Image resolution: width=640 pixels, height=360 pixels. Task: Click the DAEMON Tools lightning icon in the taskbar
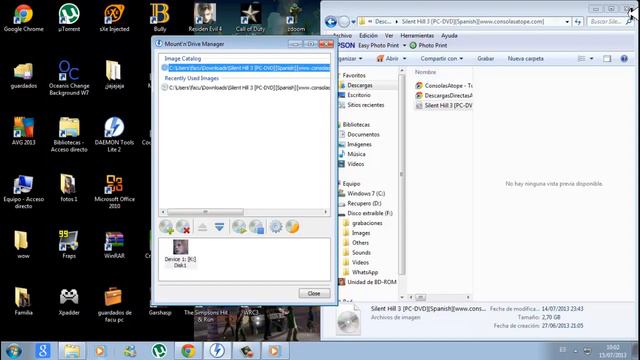coord(217,351)
